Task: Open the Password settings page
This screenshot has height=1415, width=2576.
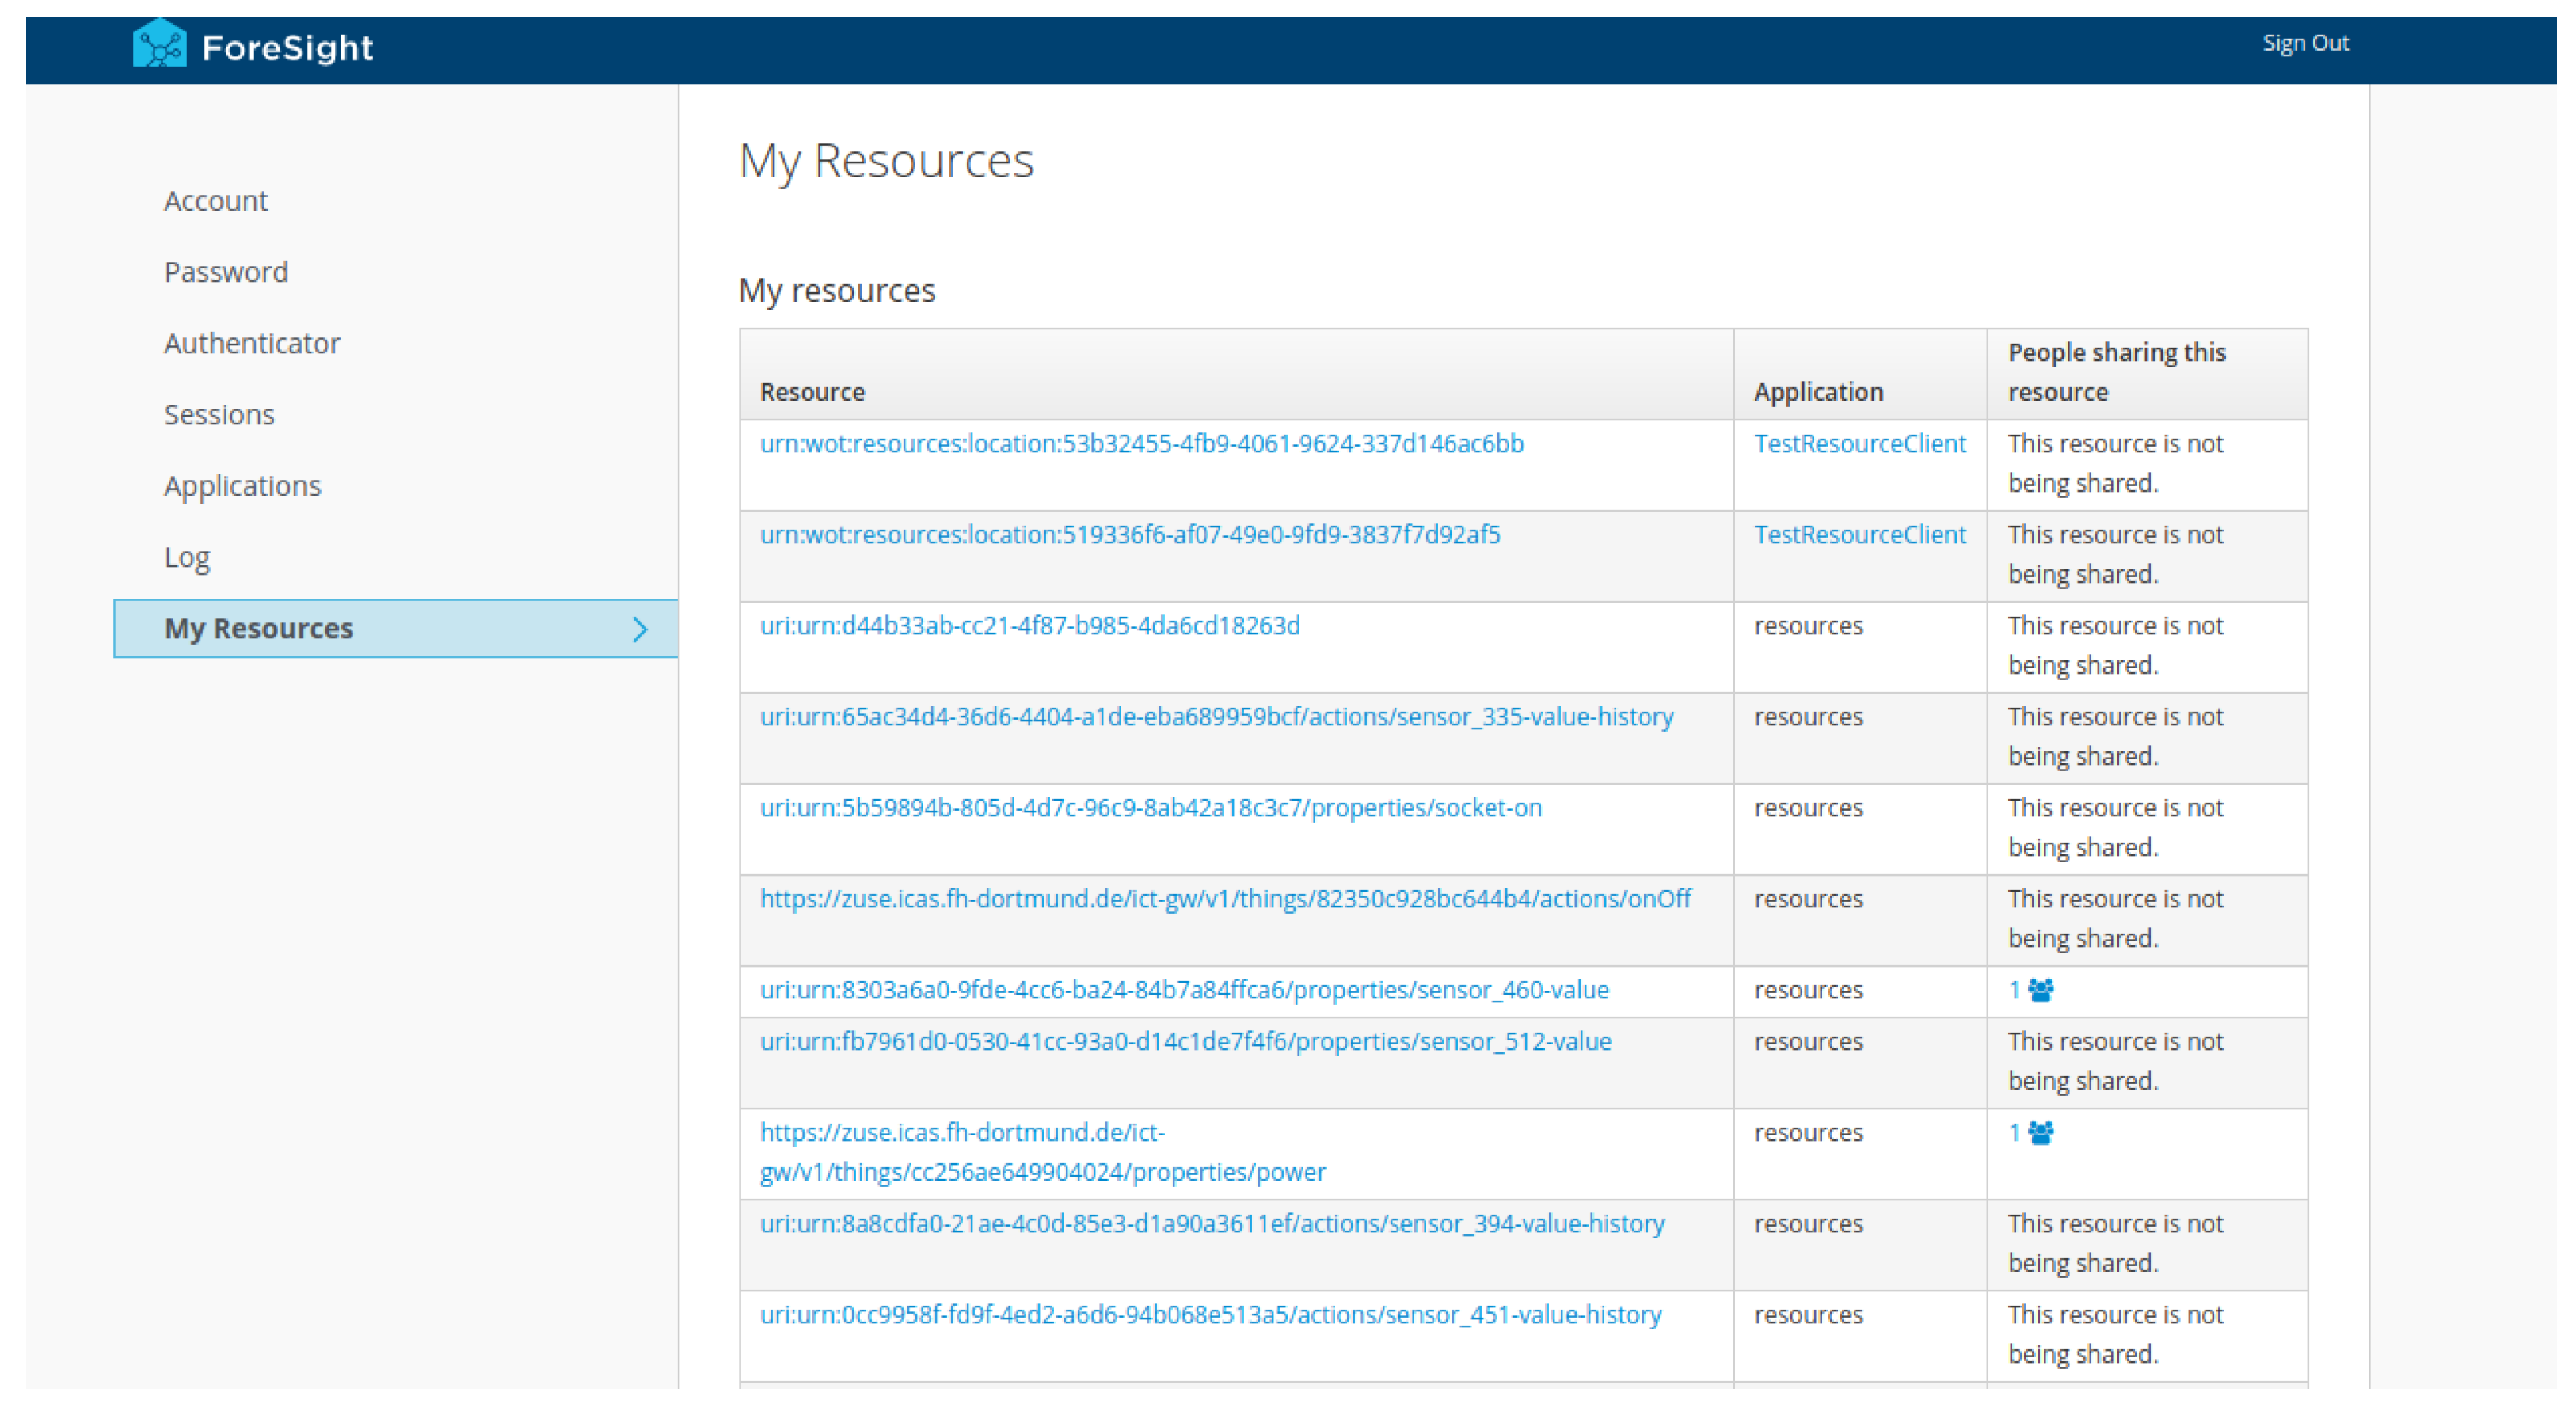Action: point(226,272)
